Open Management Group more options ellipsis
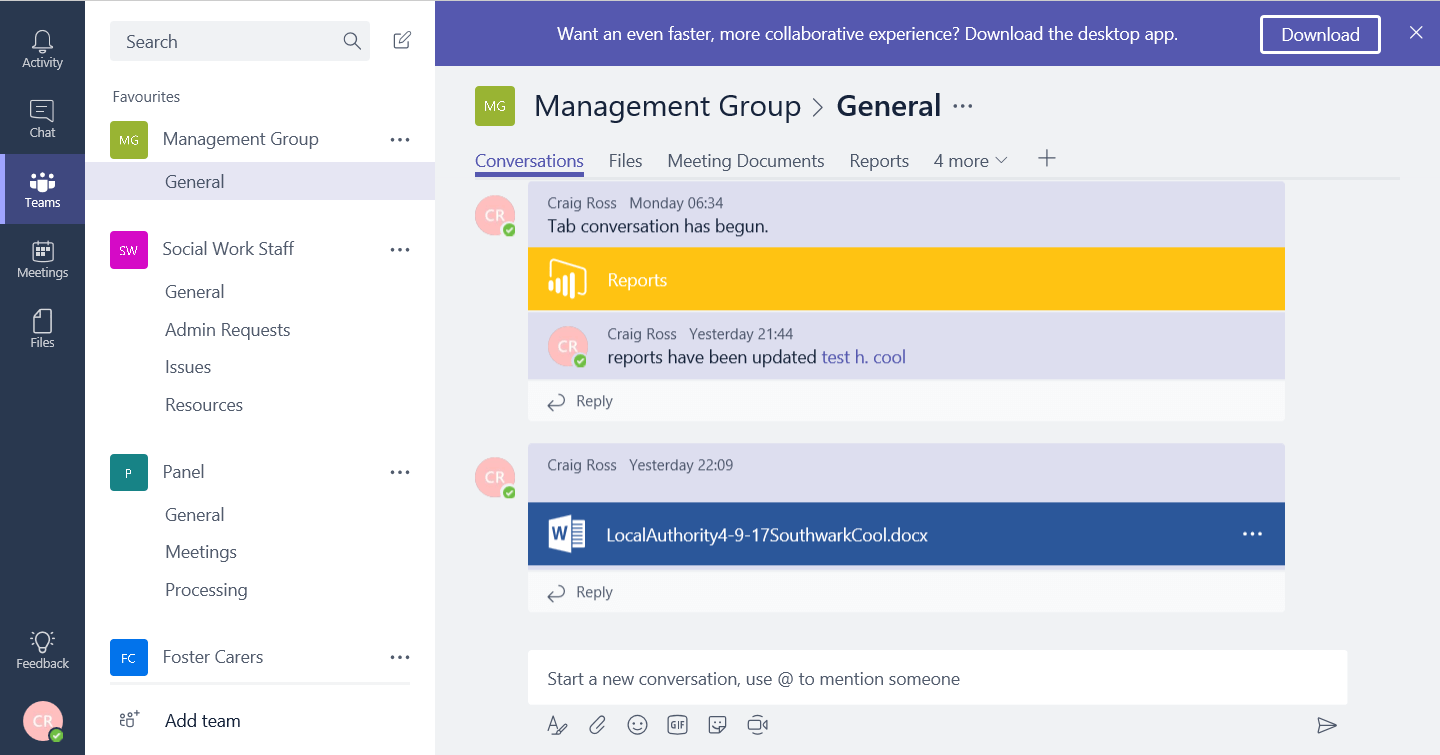The width and height of the screenshot is (1440, 755). point(400,140)
